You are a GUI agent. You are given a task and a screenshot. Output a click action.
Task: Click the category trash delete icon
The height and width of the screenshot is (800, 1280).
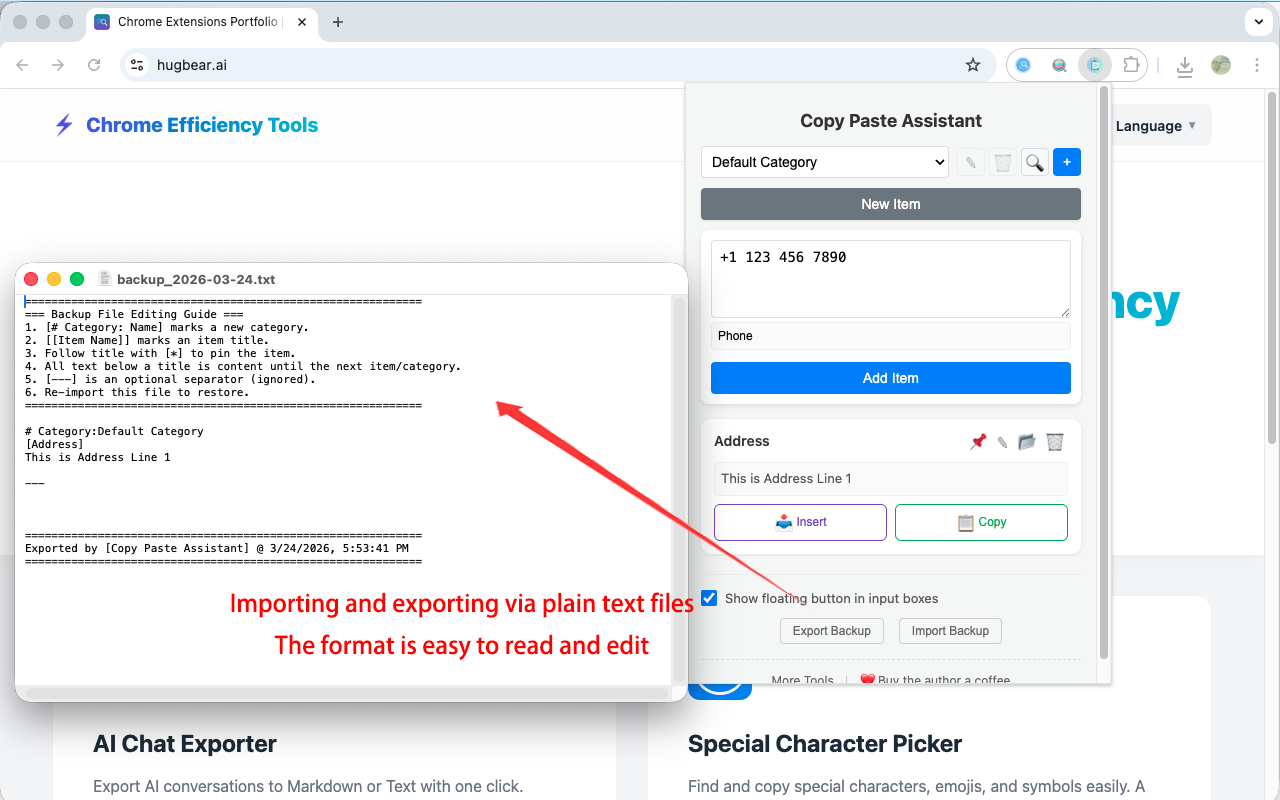[x=1003, y=162]
